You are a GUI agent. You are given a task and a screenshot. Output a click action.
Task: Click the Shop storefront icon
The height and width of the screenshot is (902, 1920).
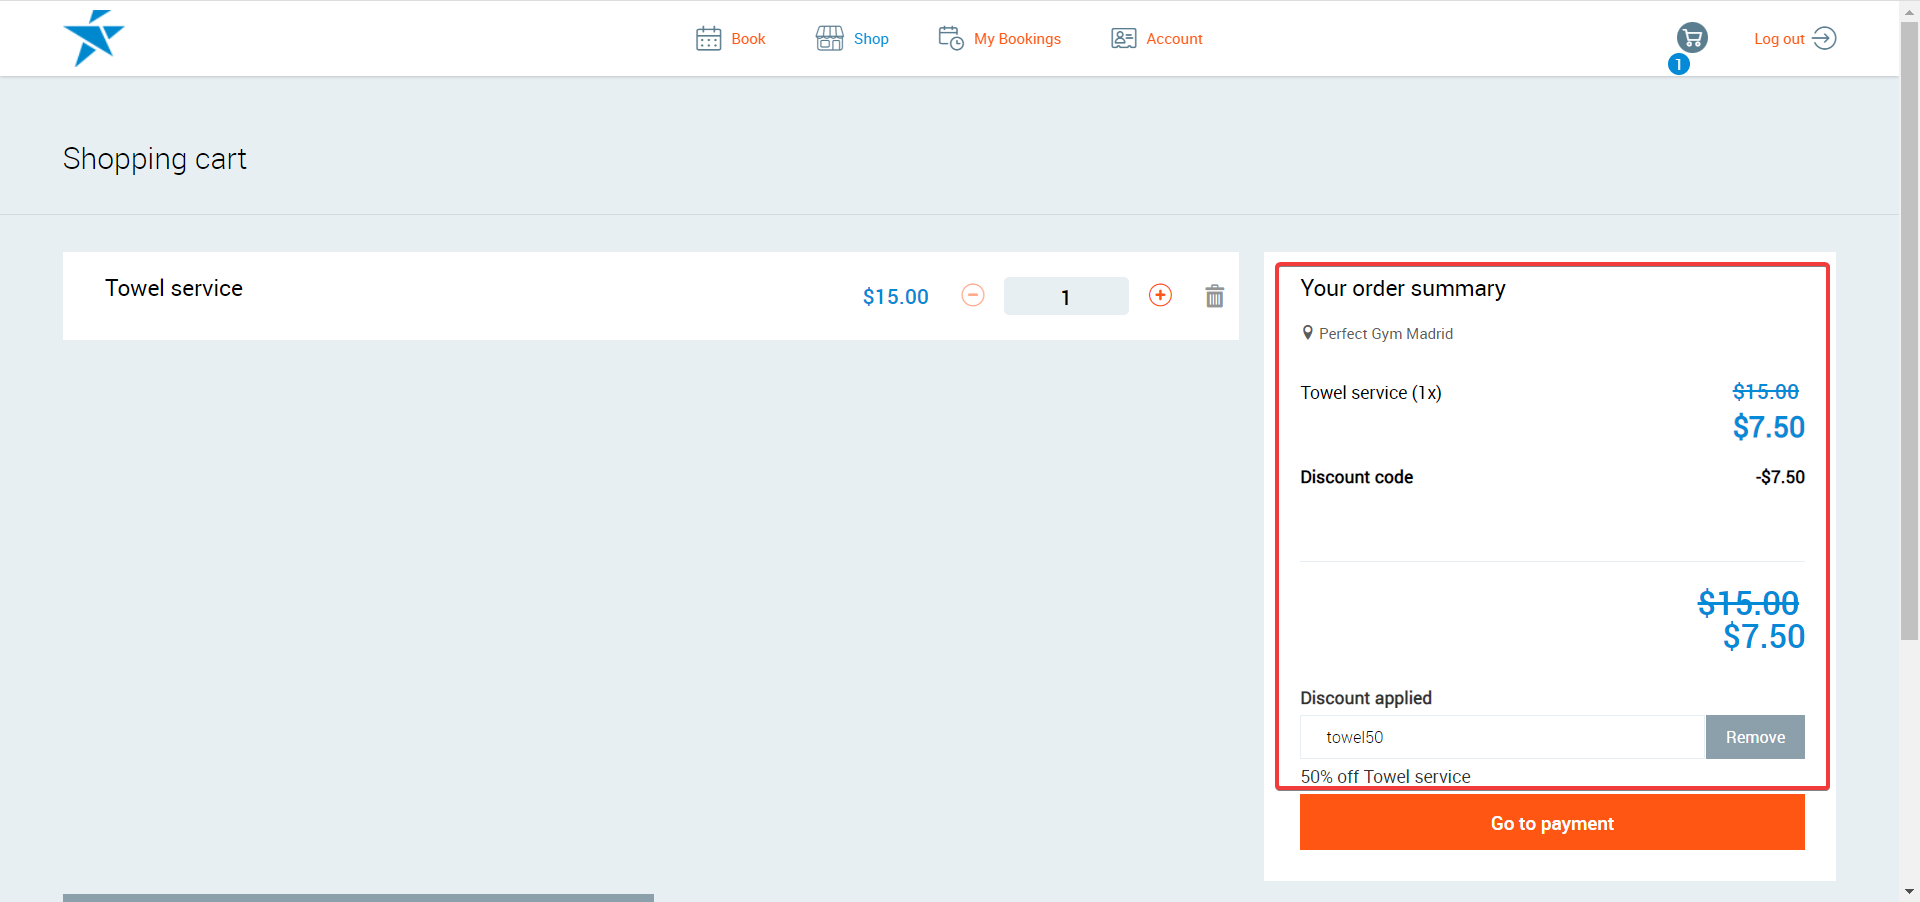829,39
